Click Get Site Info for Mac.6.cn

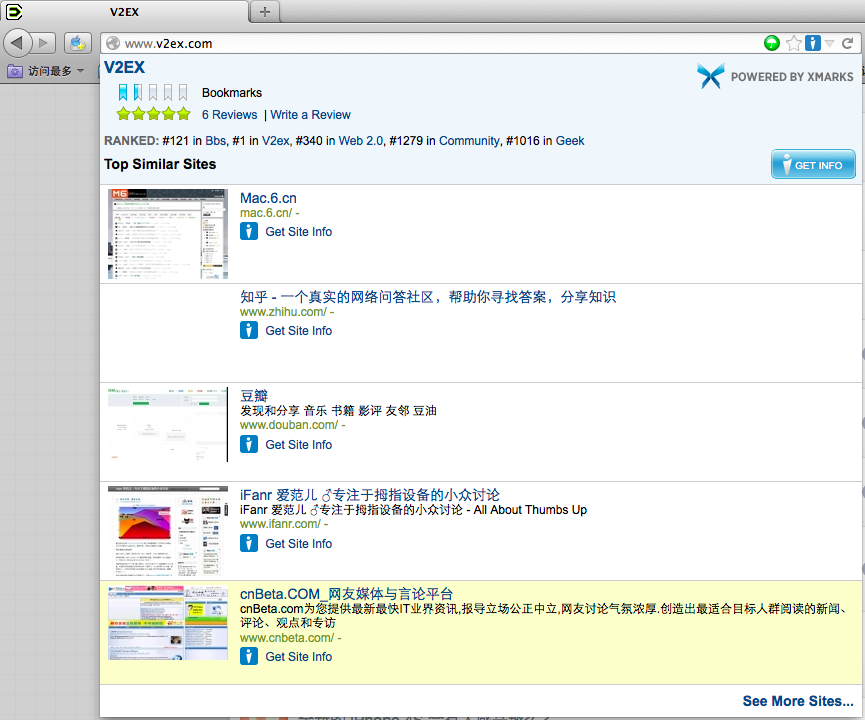(298, 232)
